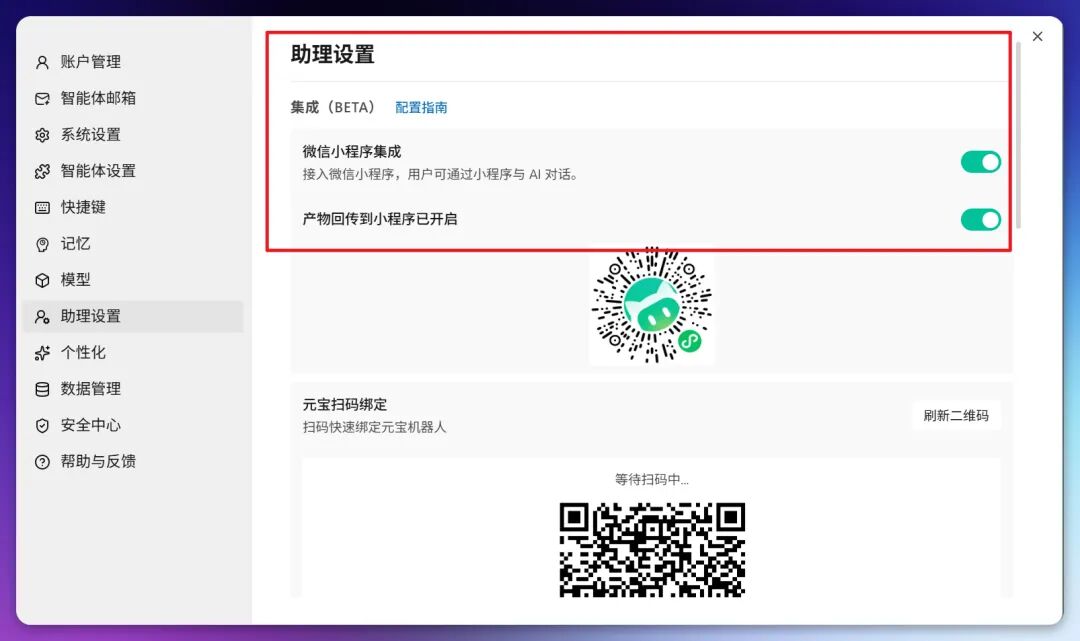Click the settings panel vertical scrollbar
Screen dimensions: 1080x641
pos(1018,135)
